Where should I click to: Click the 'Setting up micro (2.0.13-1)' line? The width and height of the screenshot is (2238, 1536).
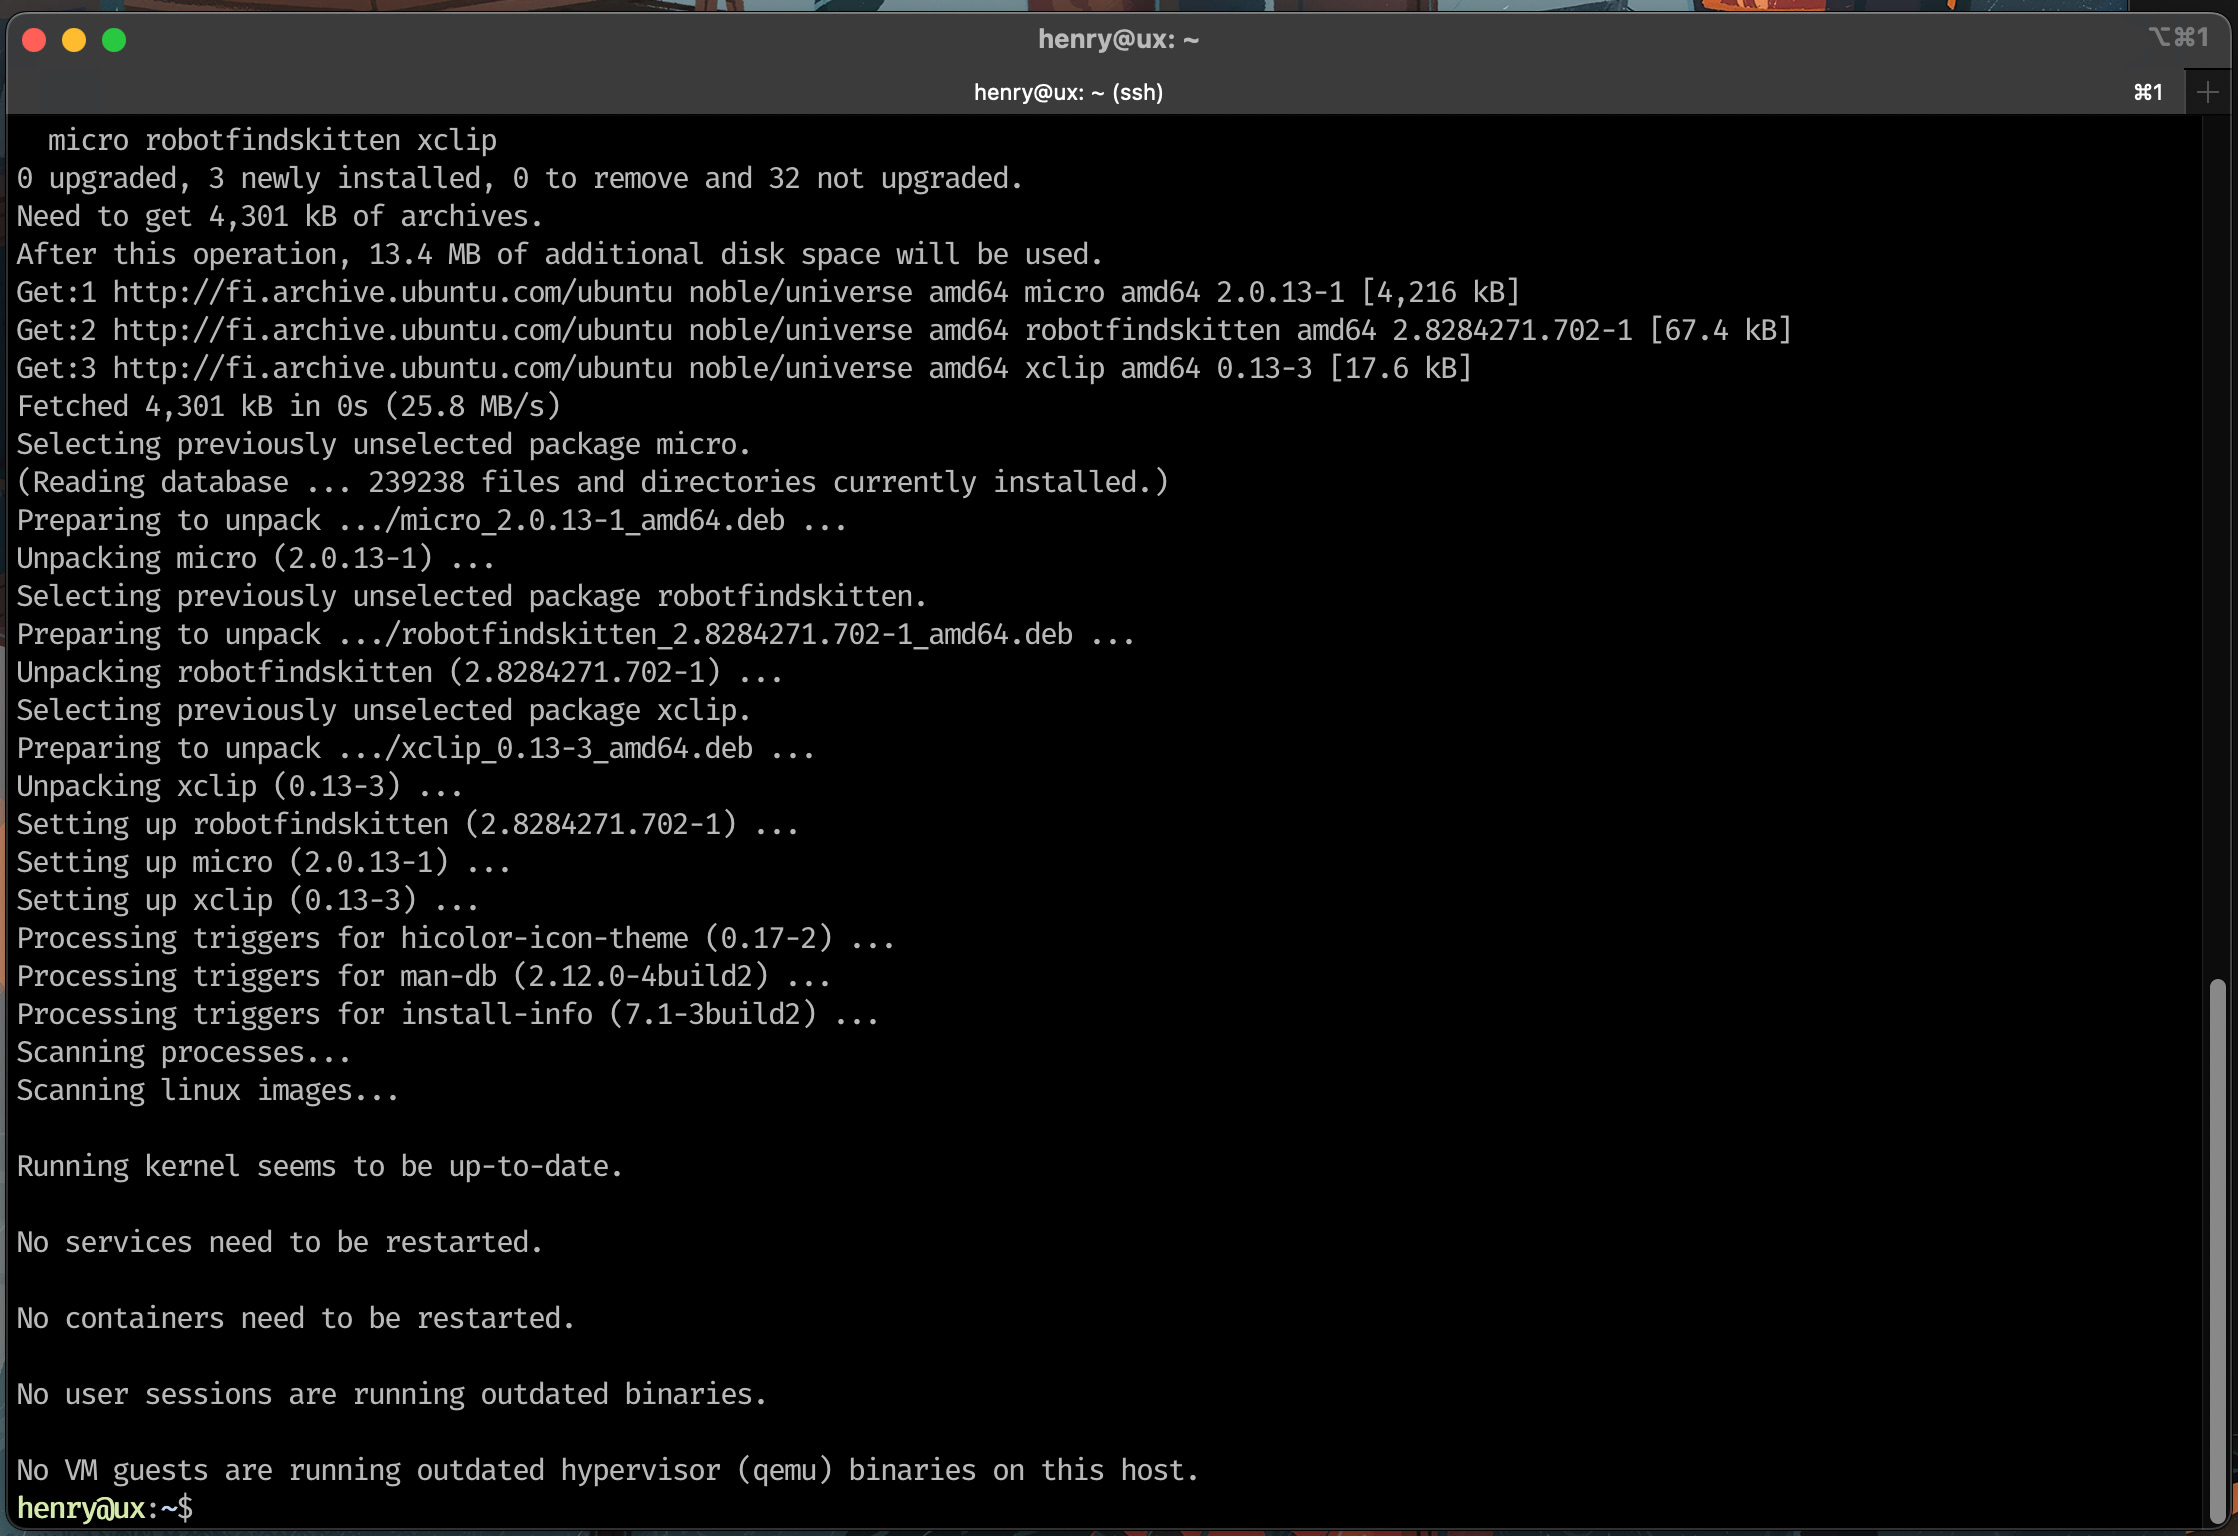[x=264, y=862]
